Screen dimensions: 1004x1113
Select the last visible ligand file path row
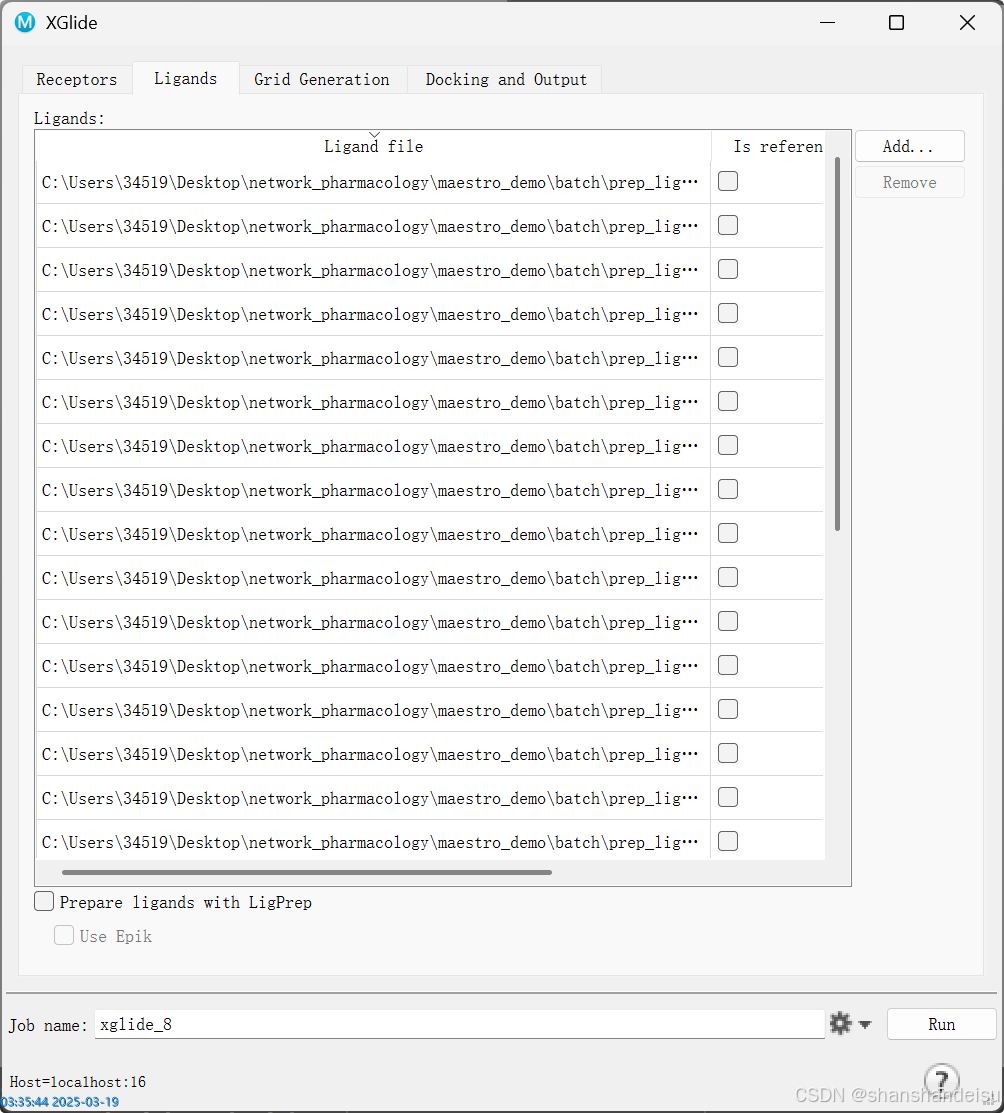(x=373, y=842)
